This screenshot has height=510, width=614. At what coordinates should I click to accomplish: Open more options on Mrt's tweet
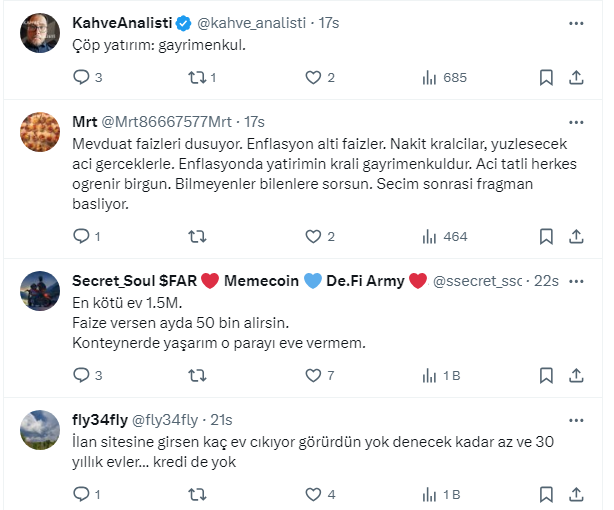coord(577,121)
